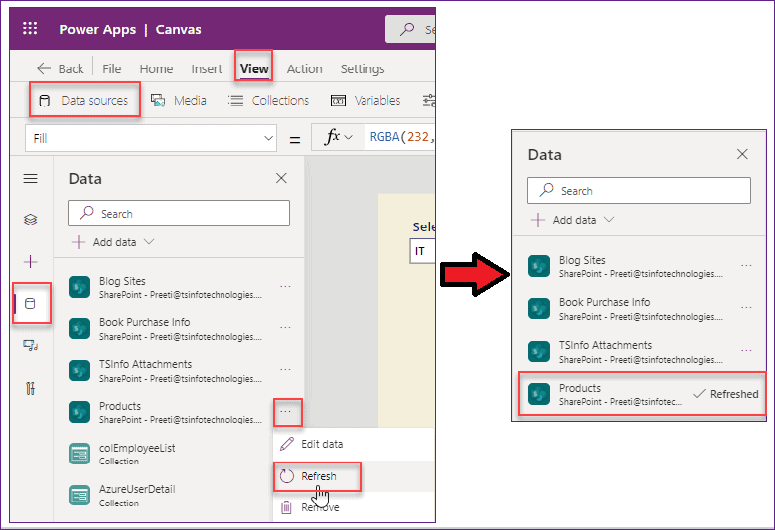Click SharePoint icon beside Blog Sites, right panel

click(x=539, y=266)
